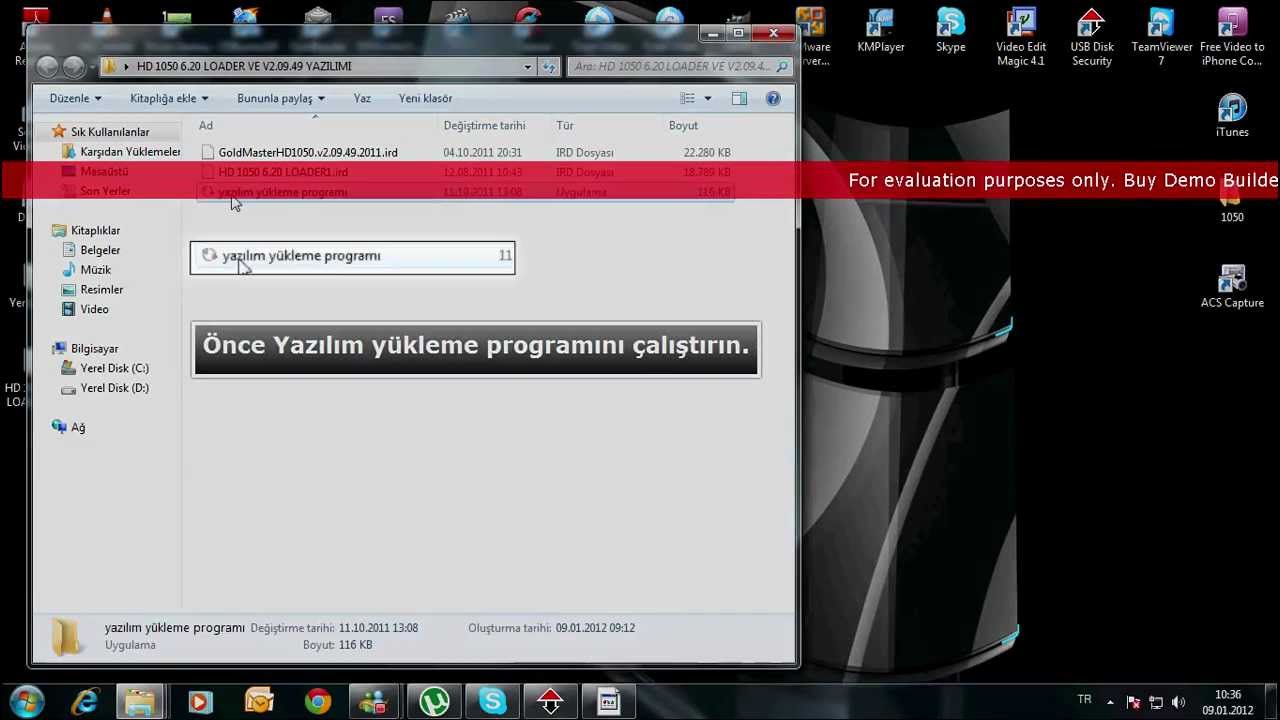Open view options dropdown arrow
1280x720 pixels.
point(707,98)
